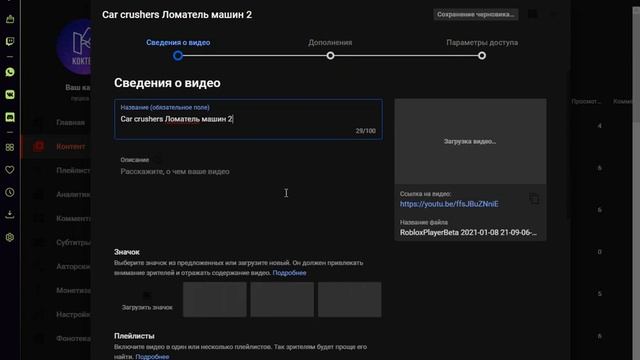Image resolution: width=640 pixels, height=360 pixels.
Task: Click the Просмотры column header behind the dialog
Action: [586, 101]
